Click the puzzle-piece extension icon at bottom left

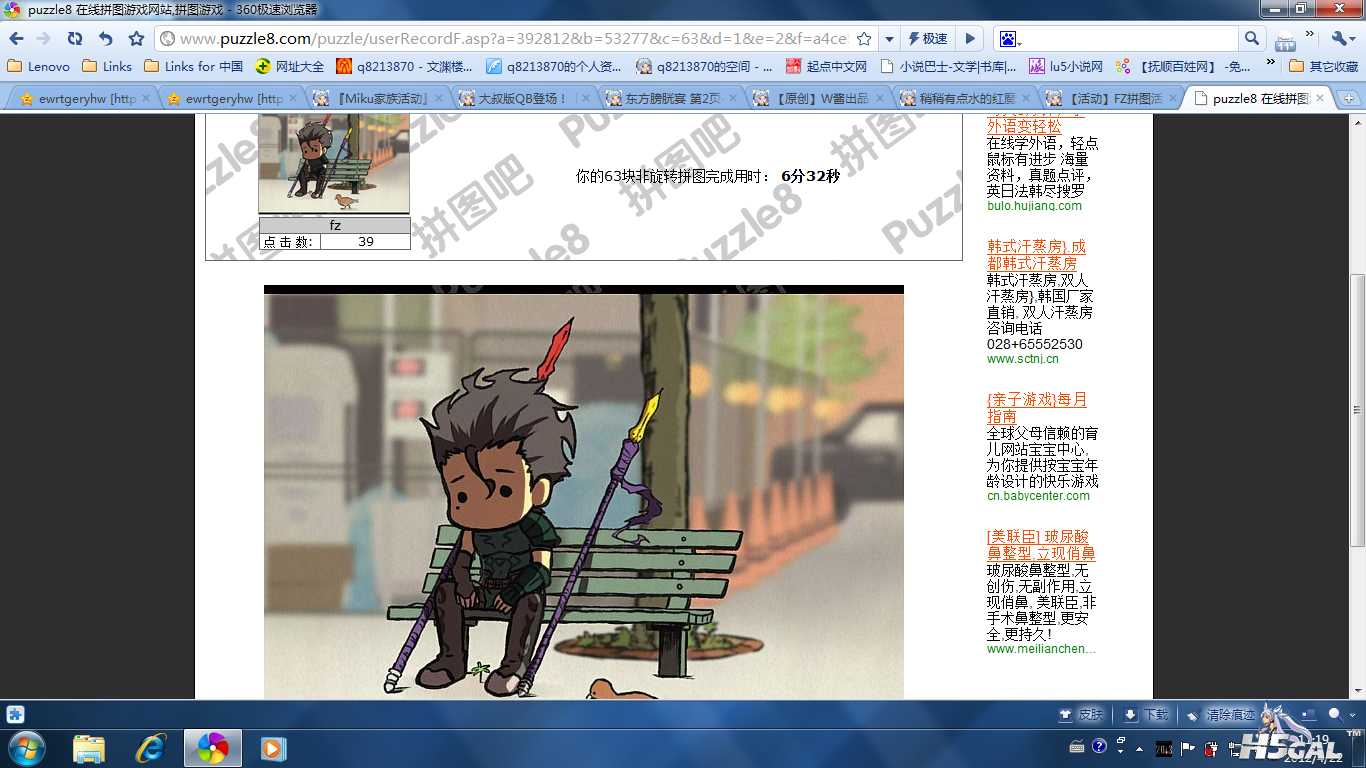tap(15, 714)
